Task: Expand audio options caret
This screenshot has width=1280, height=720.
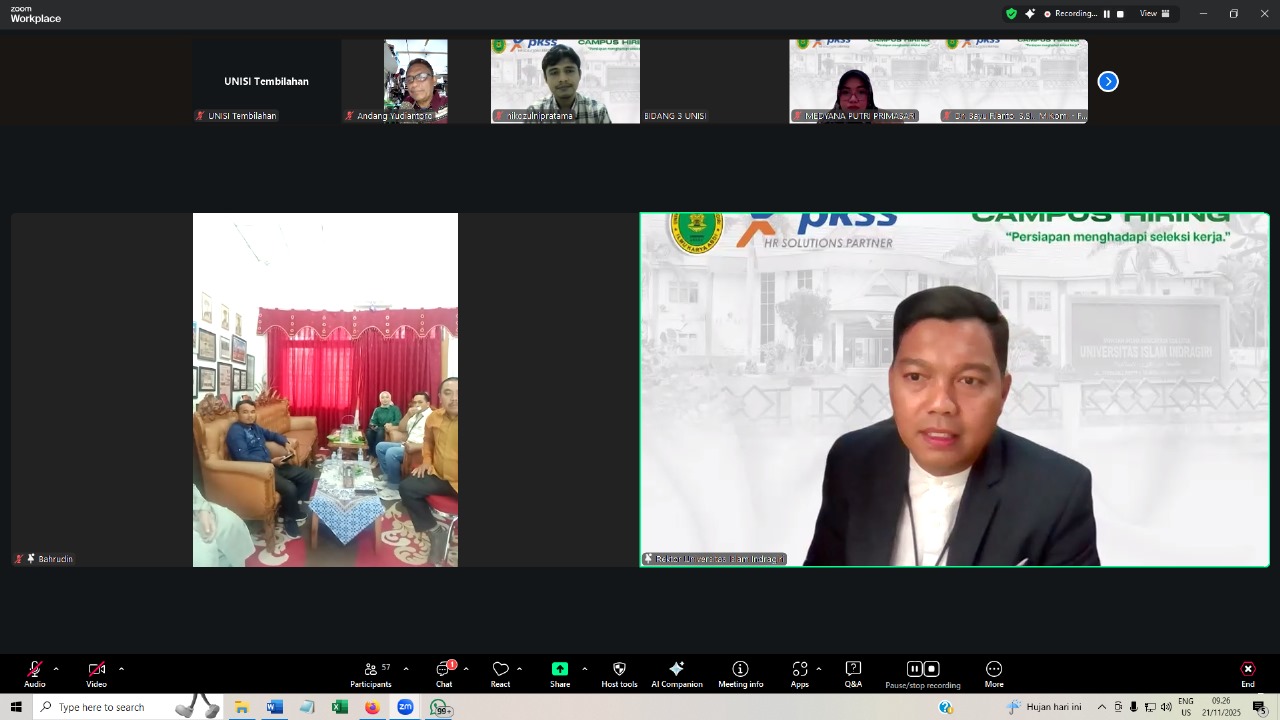Action: click(x=56, y=669)
